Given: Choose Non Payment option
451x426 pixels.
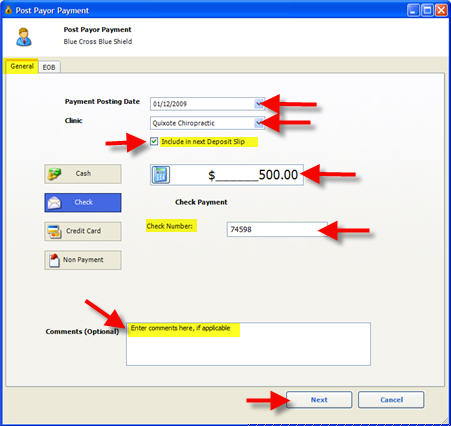Looking at the screenshot, I should point(83,260).
